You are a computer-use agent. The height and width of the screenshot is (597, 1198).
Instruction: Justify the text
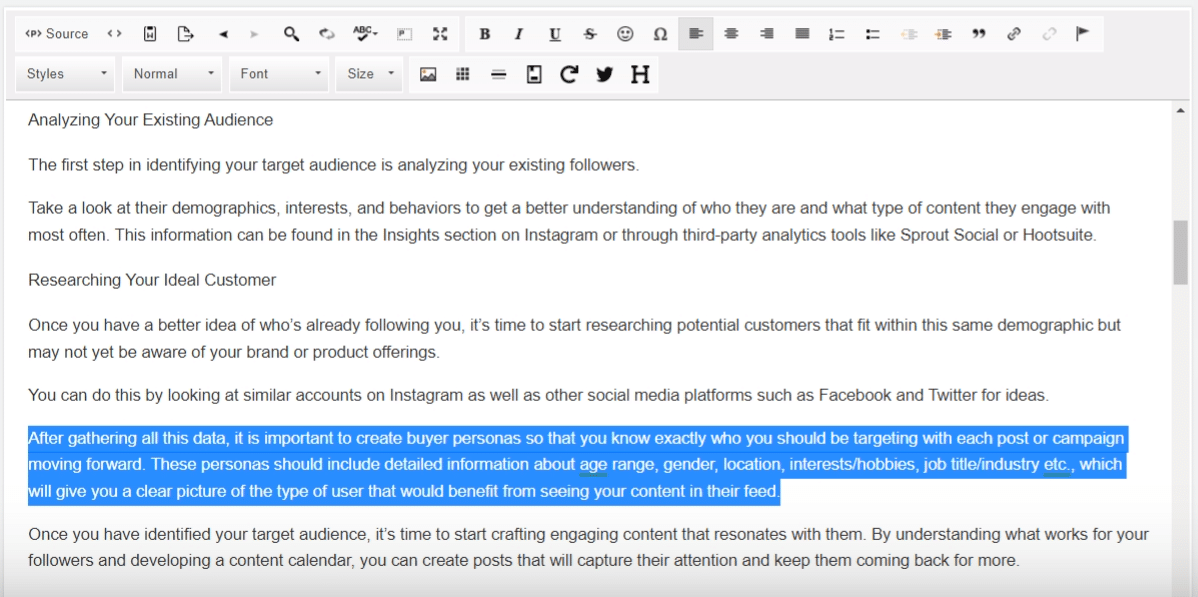point(802,34)
